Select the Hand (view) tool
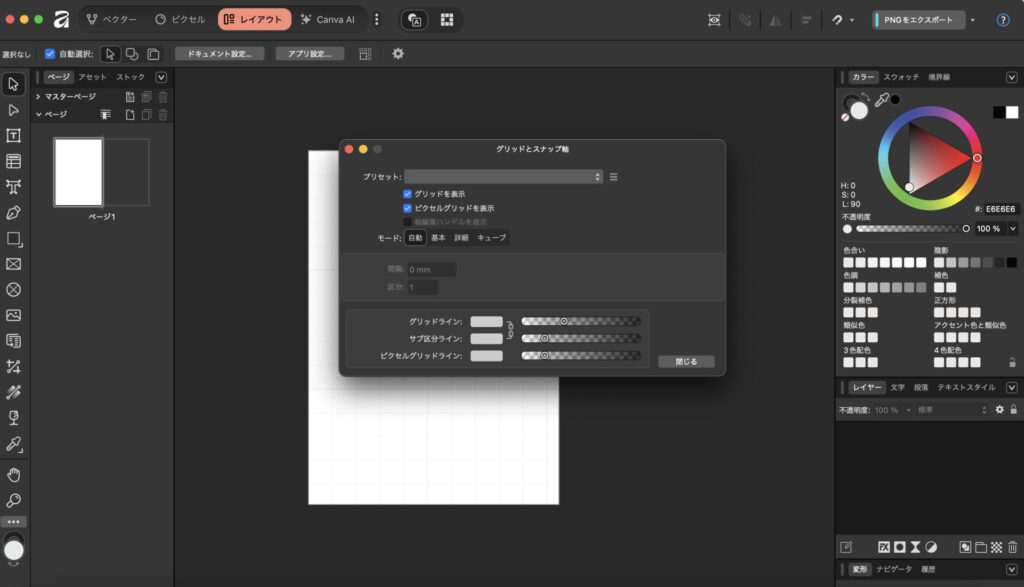Image resolution: width=1024 pixels, height=587 pixels. (x=14, y=474)
